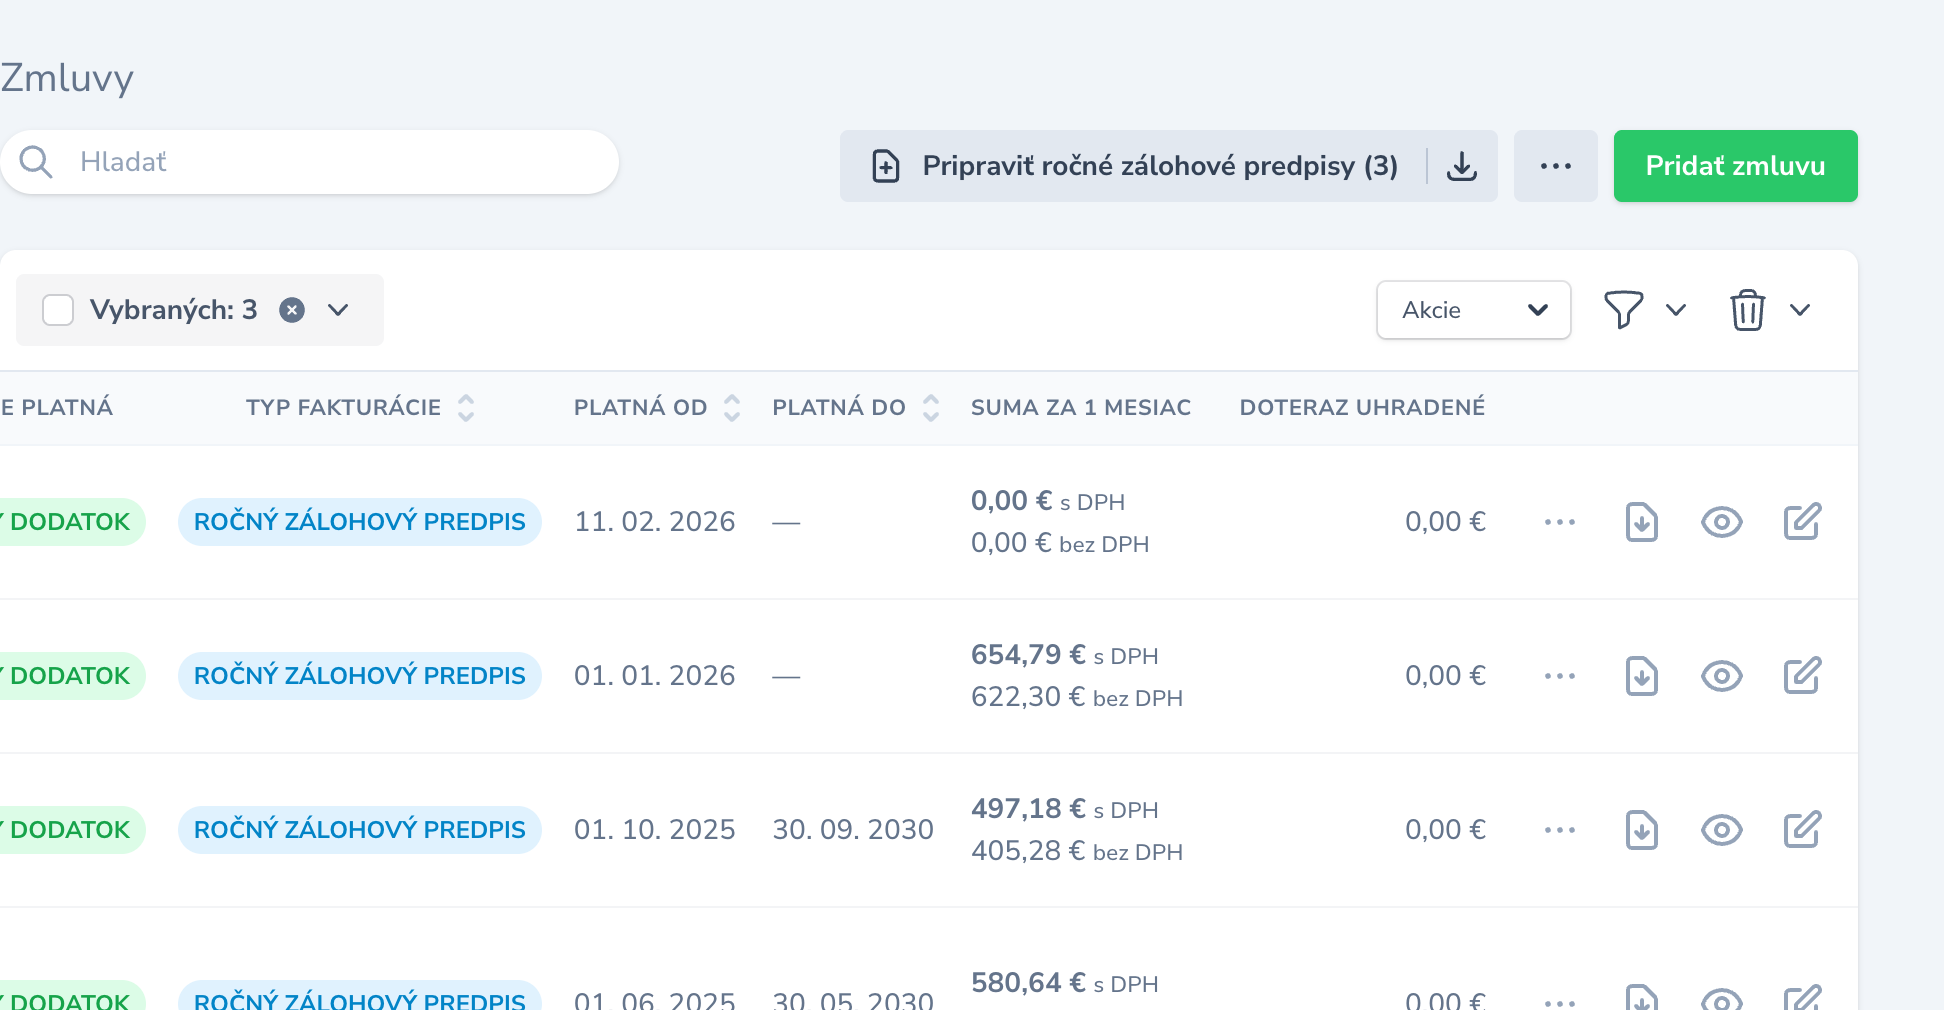
Task: Open row menu dots for 11. 02. 2026 contract
Action: point(1560,522)
